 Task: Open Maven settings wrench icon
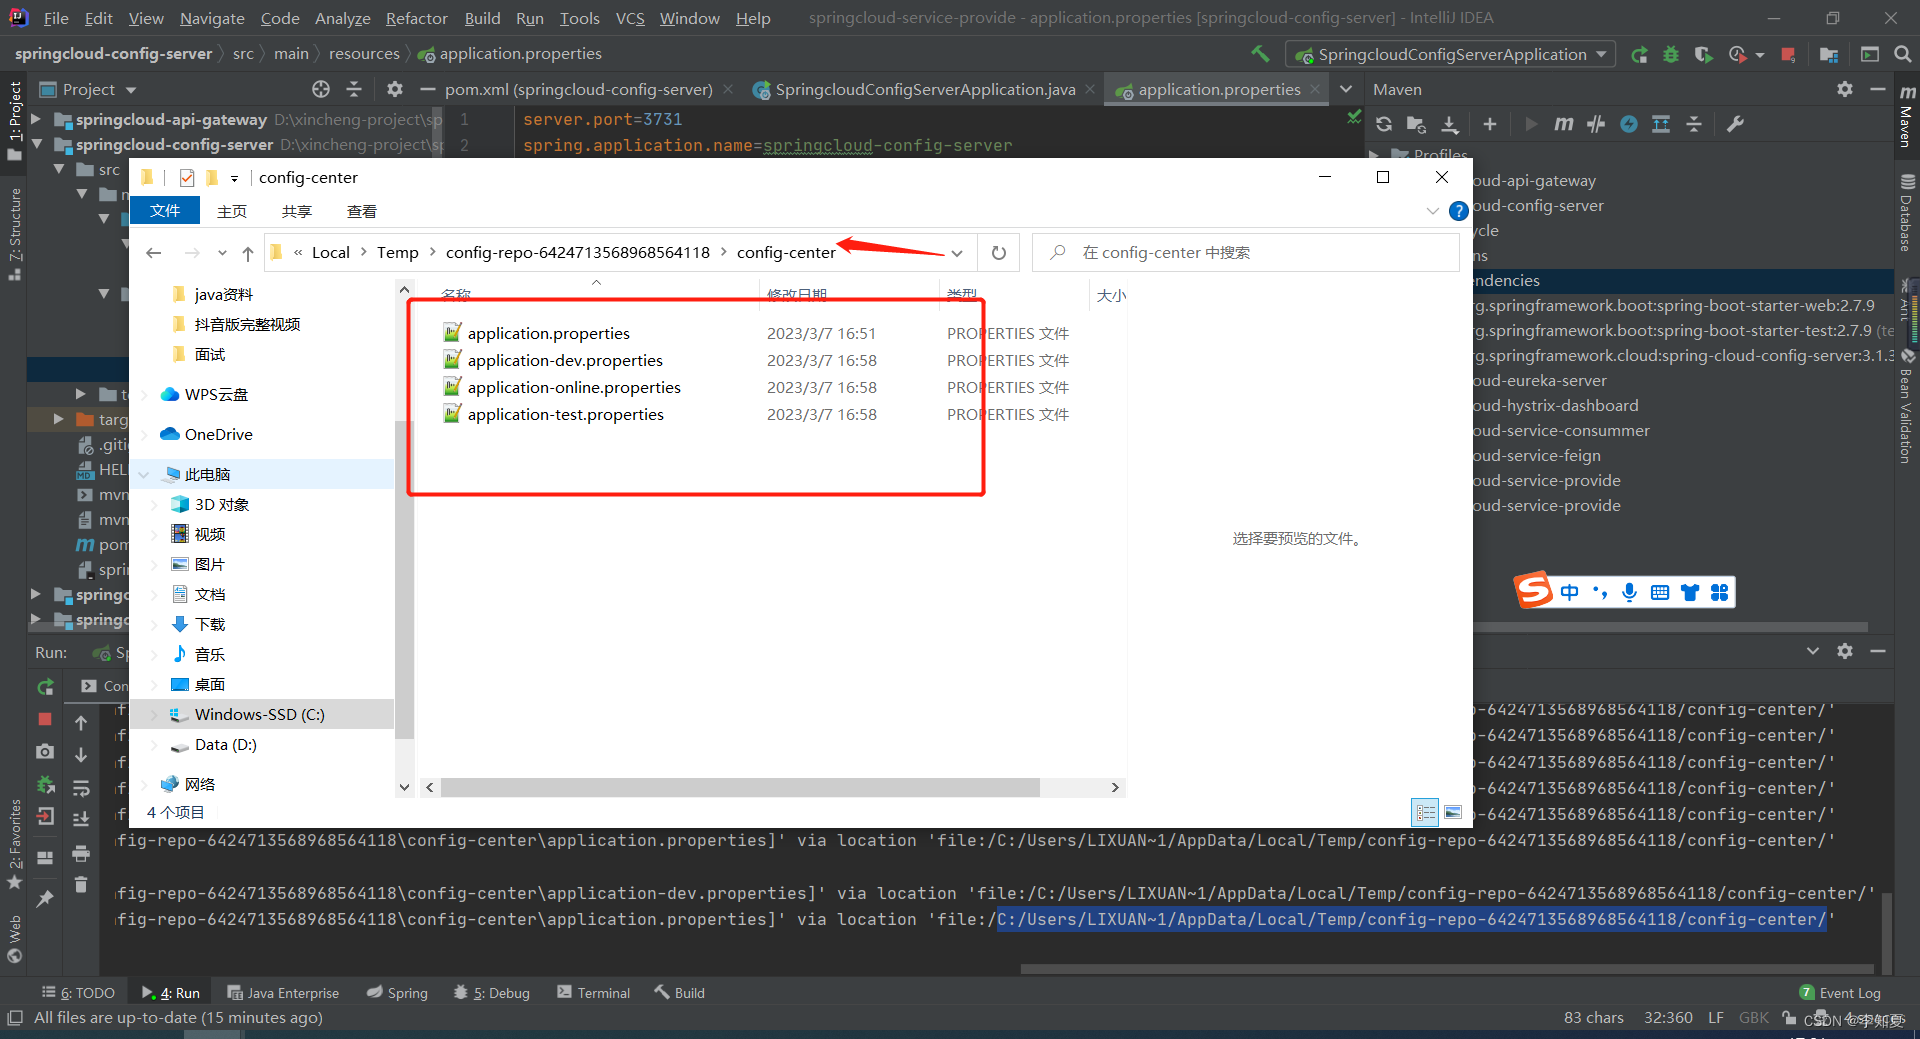tap(1735, 124)
